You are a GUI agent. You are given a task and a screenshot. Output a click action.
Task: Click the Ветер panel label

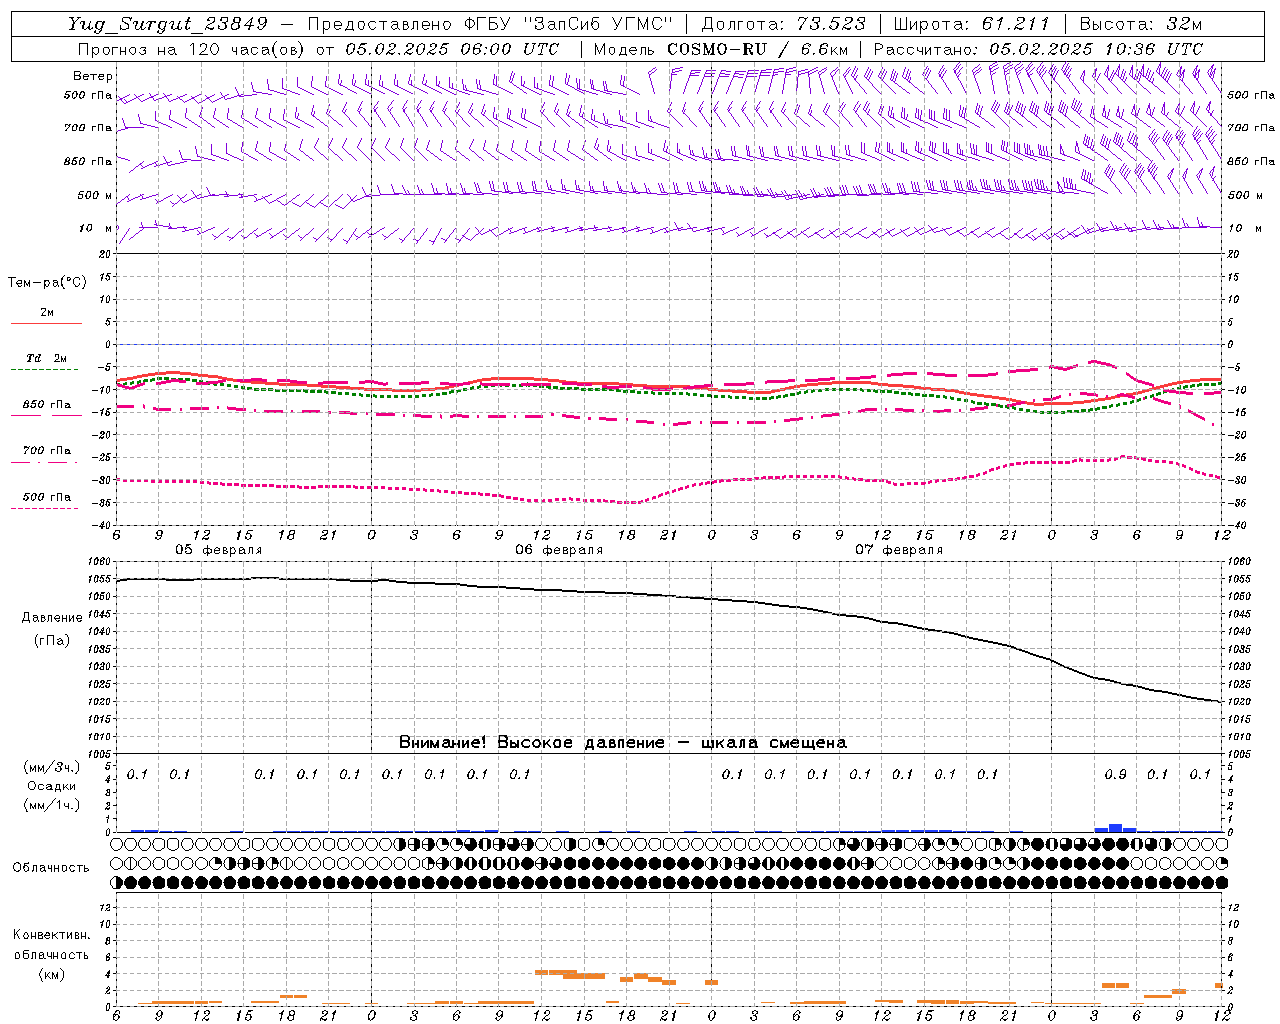click(93, 76)
